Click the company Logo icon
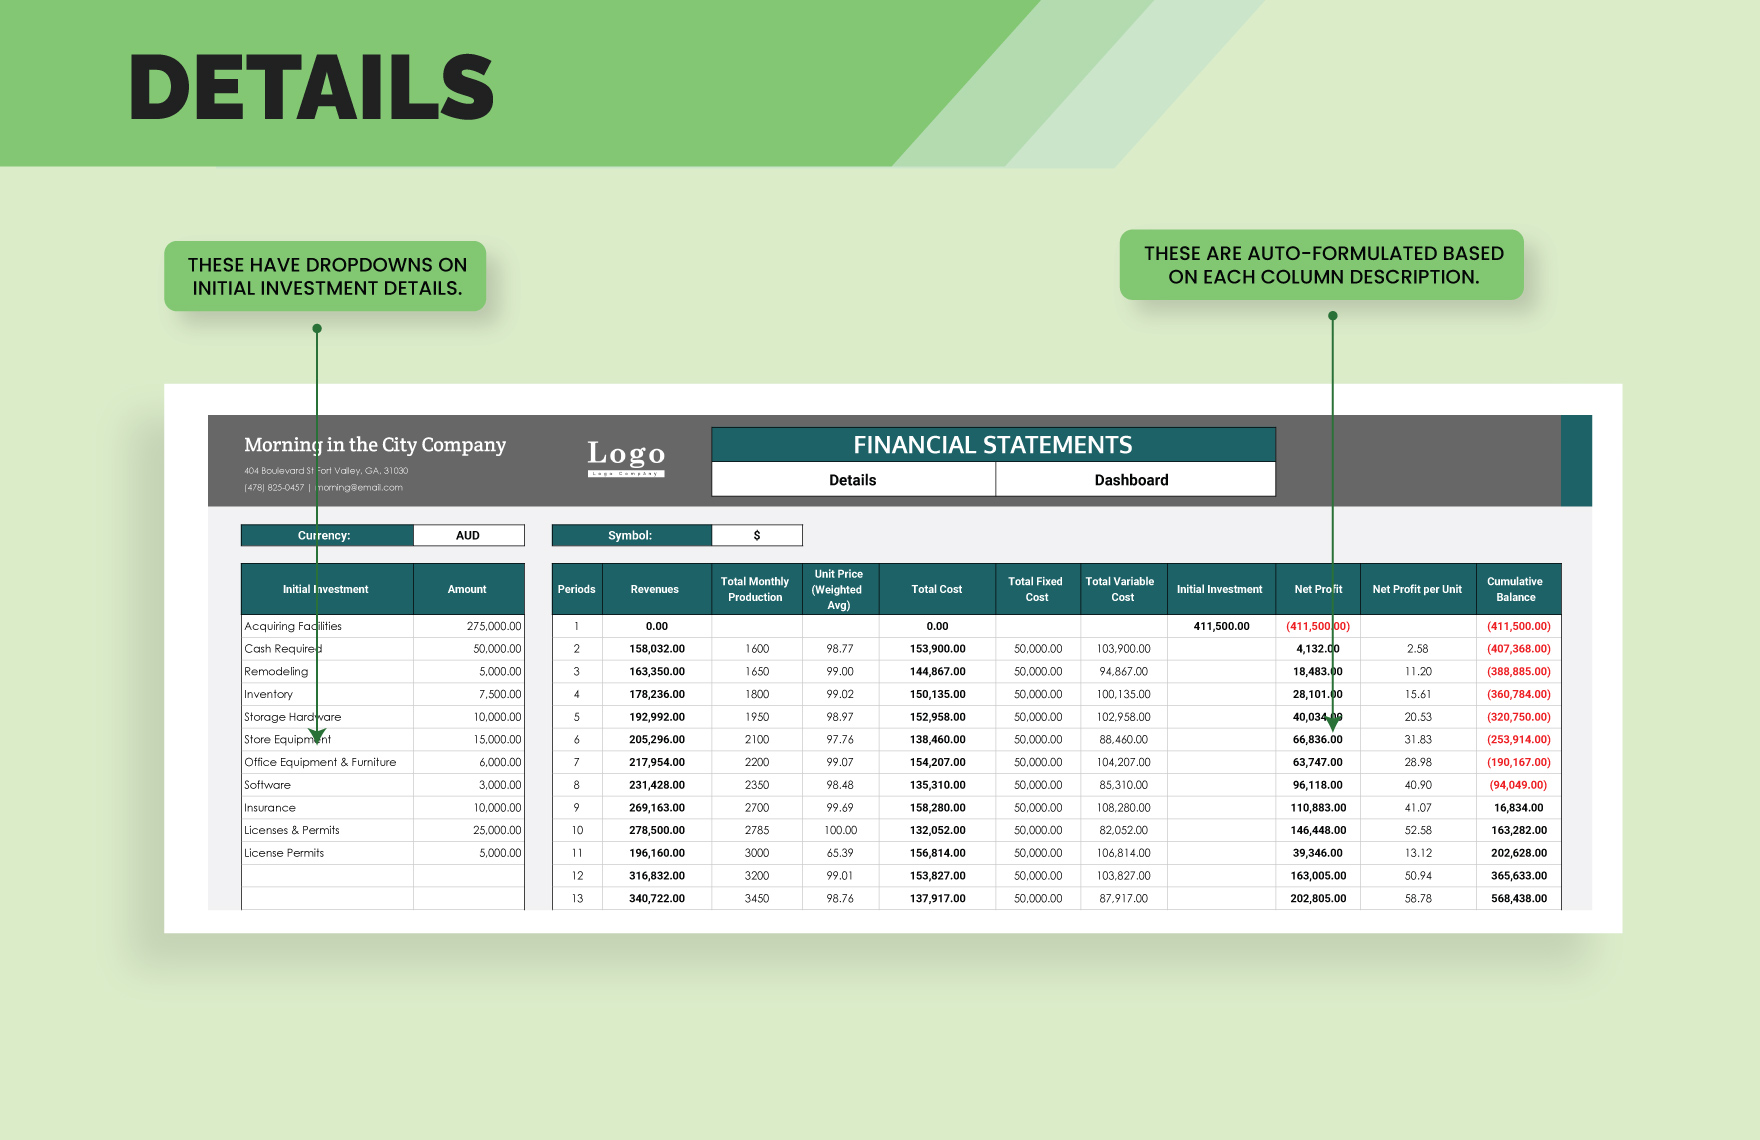Screen dimensions: 1760x1140 (x=625, y=459)
